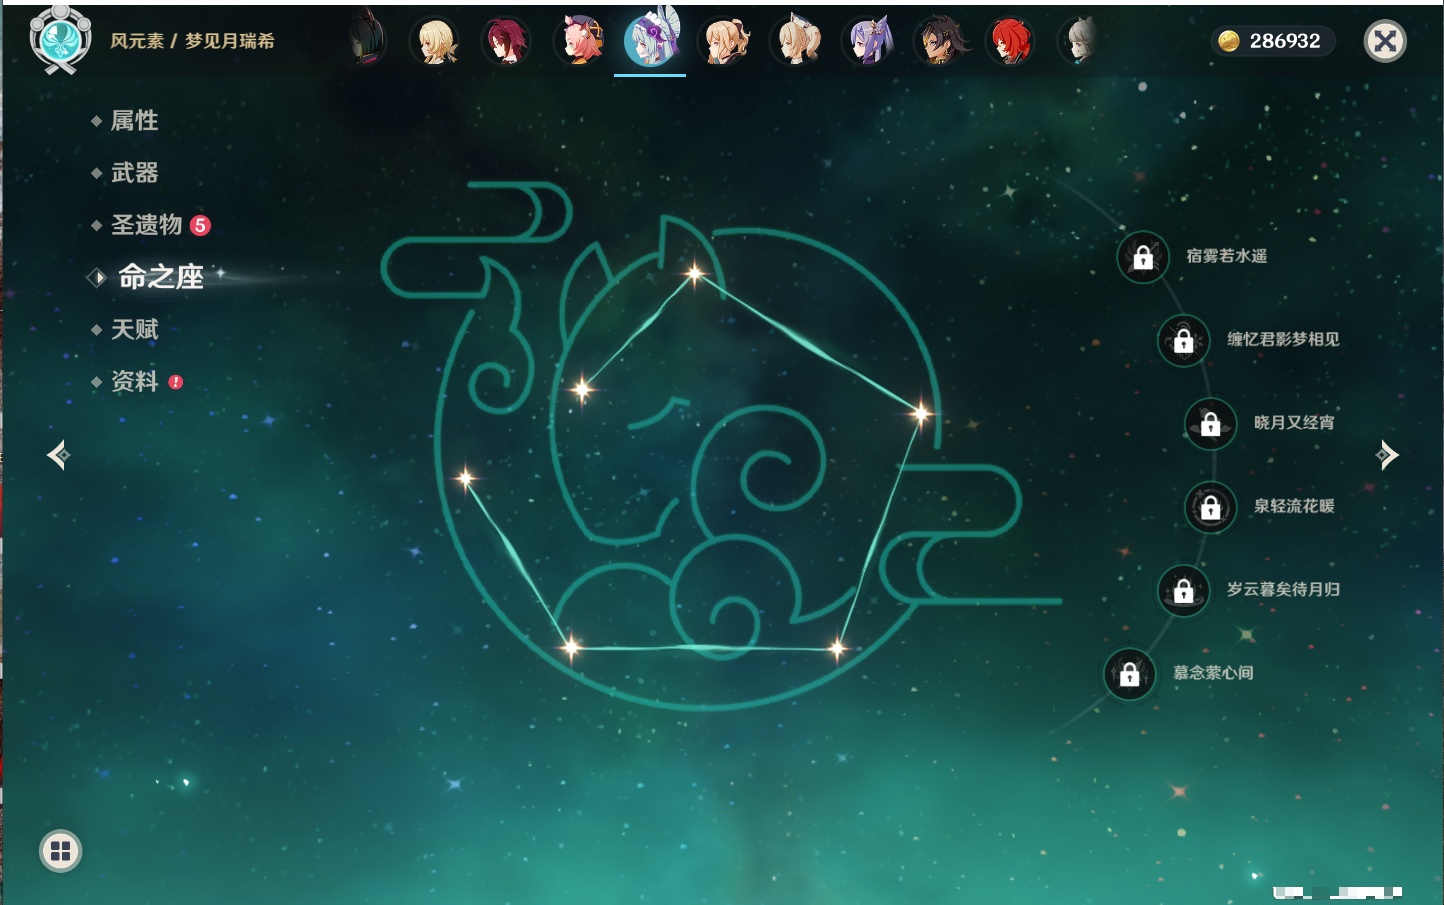Inspect the locked constellation 慕念萦心间

[1130, 674]
